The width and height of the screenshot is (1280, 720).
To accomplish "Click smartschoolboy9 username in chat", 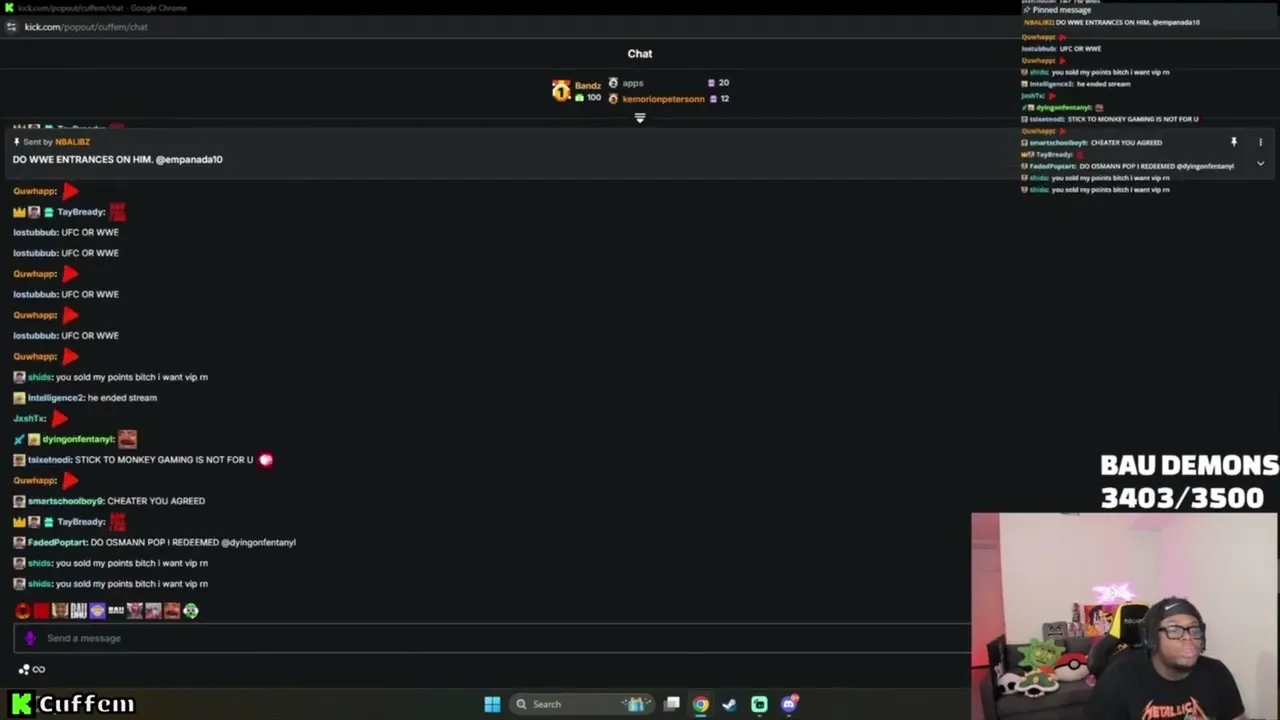I will click(x=65, y=501).
